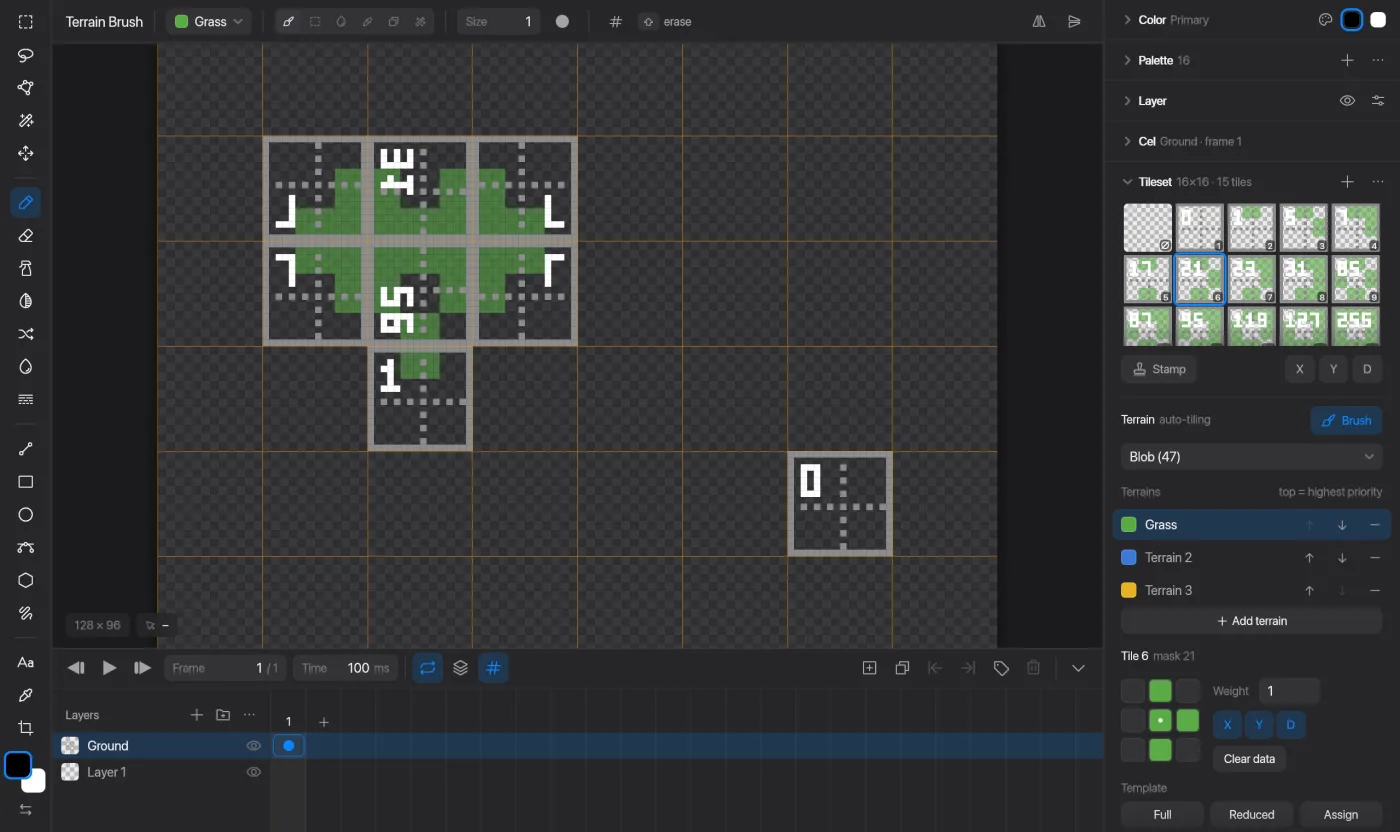Swap foreground and background colors
Image resolution: width=1400 pixels, height=832 pixels.
pos(26,810)
